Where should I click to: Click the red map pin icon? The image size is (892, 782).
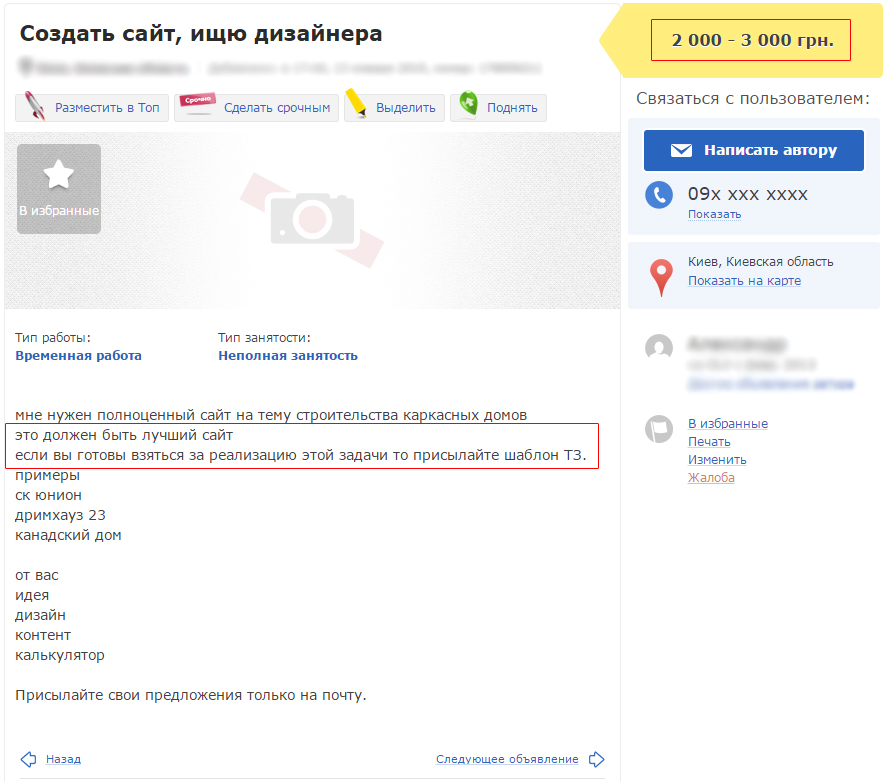(x=661, y=277)
